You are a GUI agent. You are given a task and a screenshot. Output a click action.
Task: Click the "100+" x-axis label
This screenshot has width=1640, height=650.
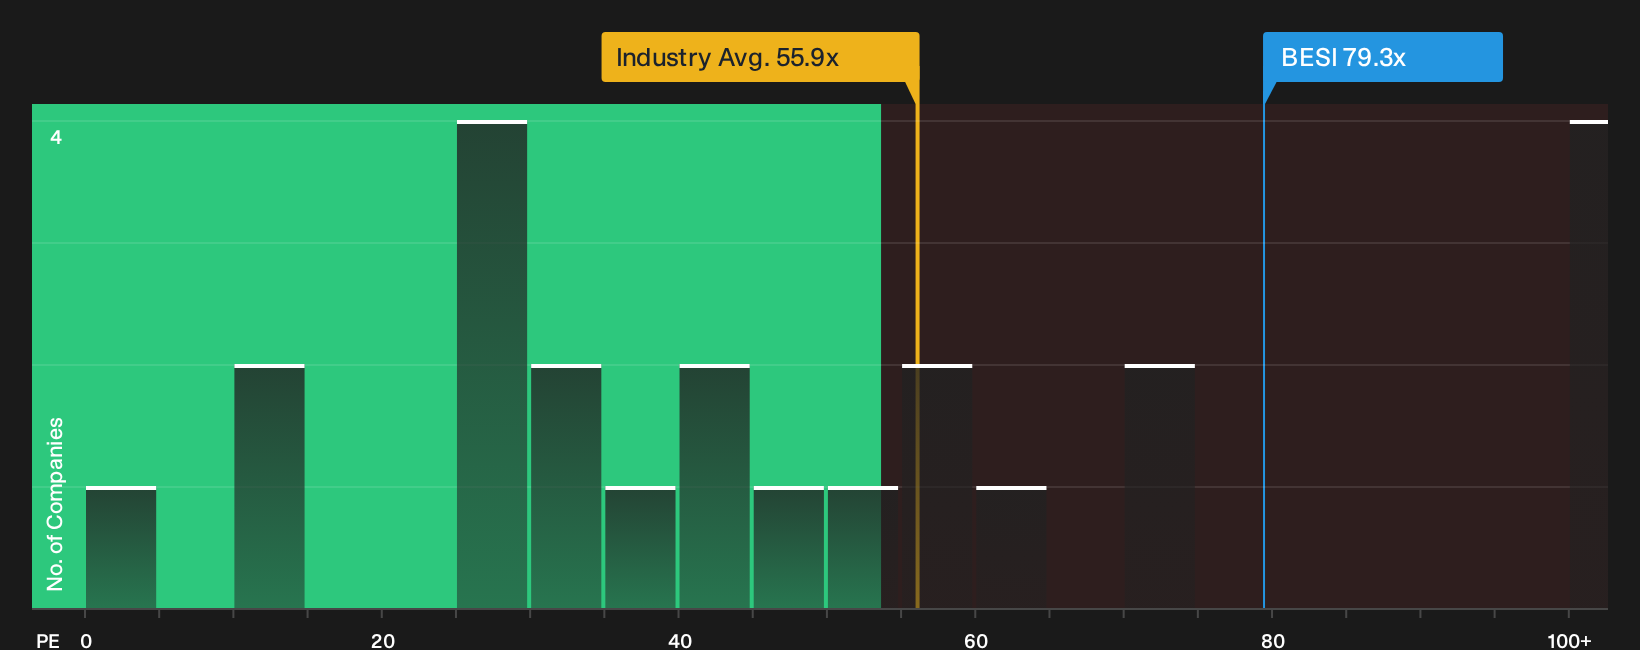click(1569, 640)
